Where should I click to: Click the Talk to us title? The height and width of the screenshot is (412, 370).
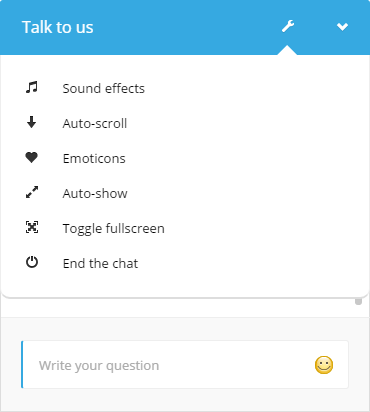point(58,27)
